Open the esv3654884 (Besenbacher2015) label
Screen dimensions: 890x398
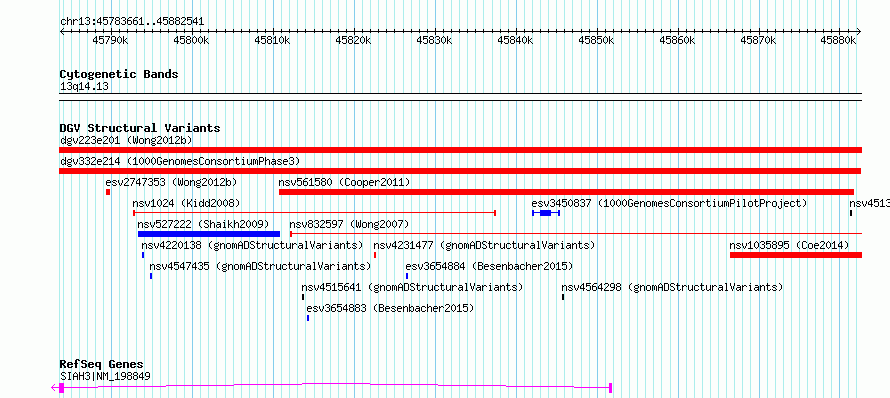(x=489, y=266)
